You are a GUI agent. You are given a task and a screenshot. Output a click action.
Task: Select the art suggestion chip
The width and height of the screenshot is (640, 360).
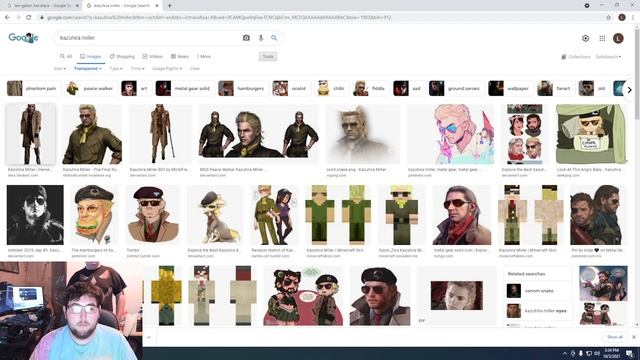click(135, 89)
